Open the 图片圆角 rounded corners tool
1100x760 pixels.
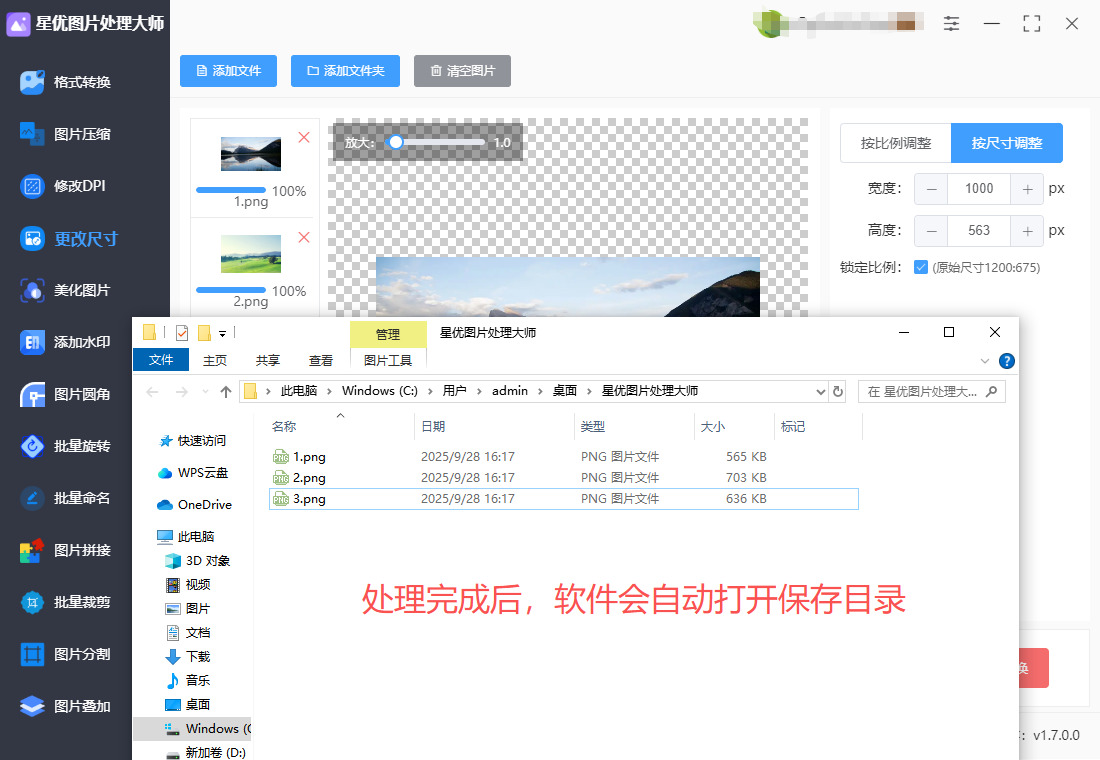point(65,394)
